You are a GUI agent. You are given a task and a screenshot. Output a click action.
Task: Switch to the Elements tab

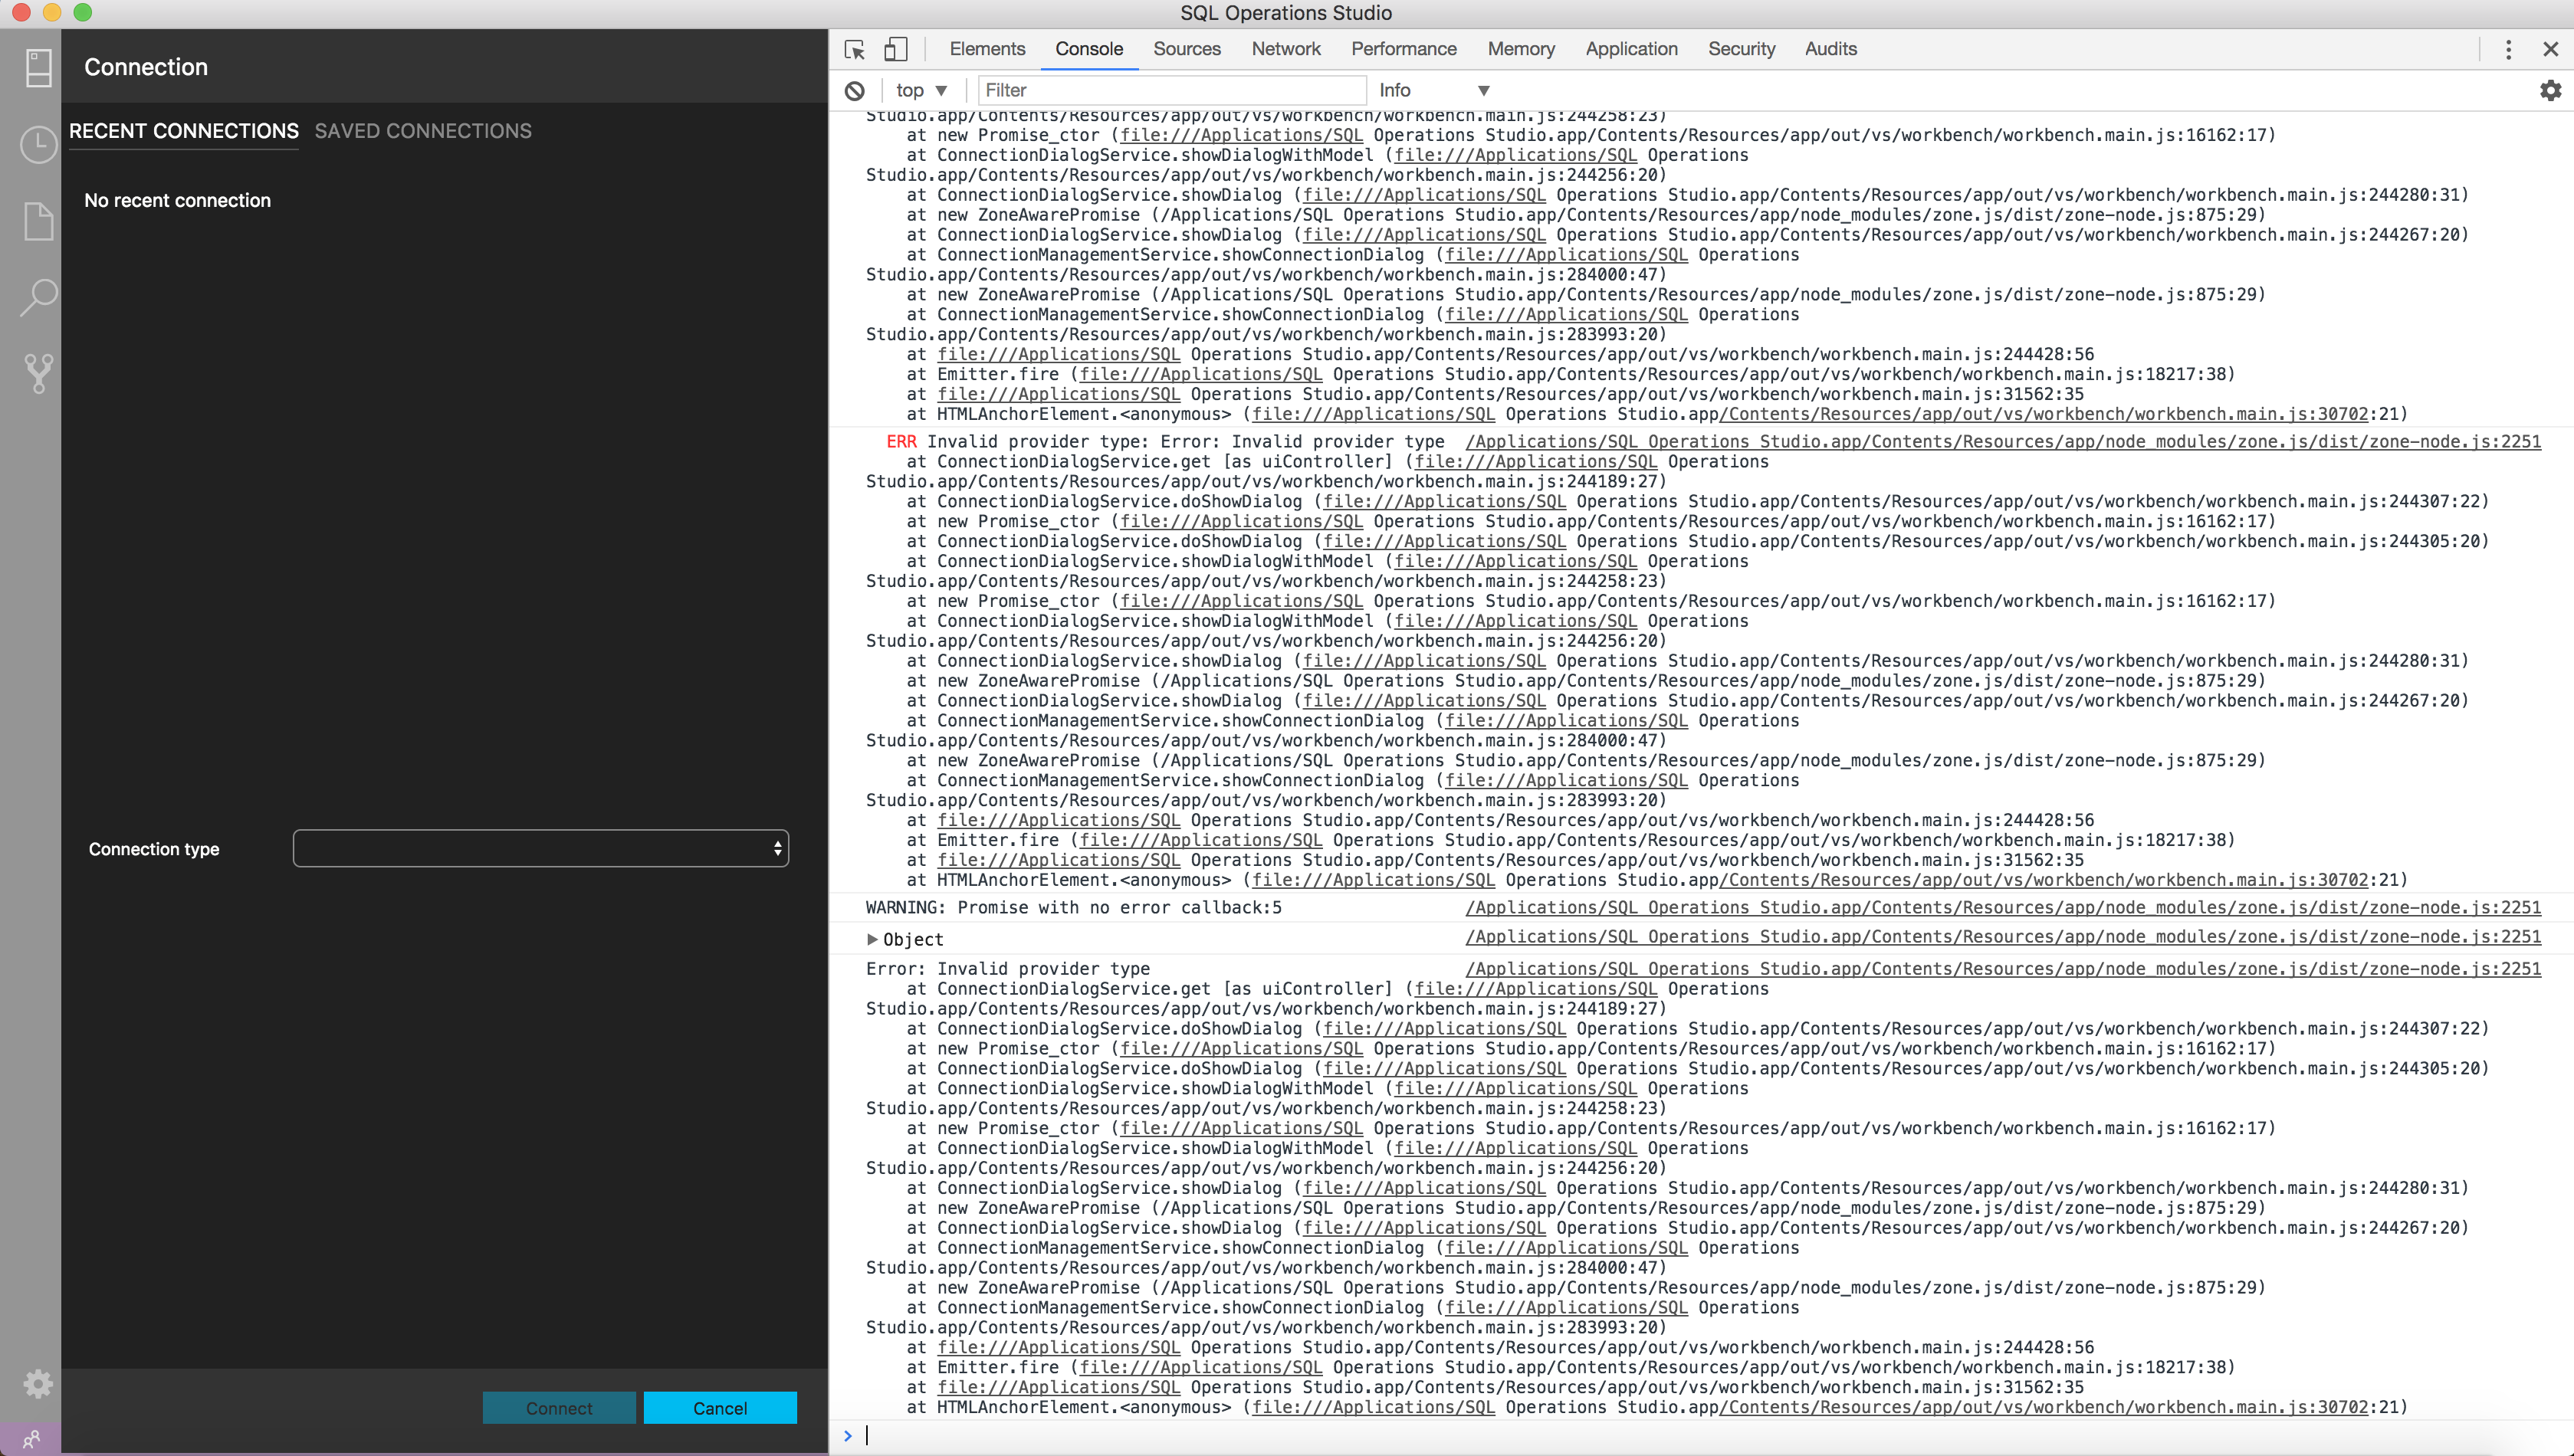coord(987,49)
